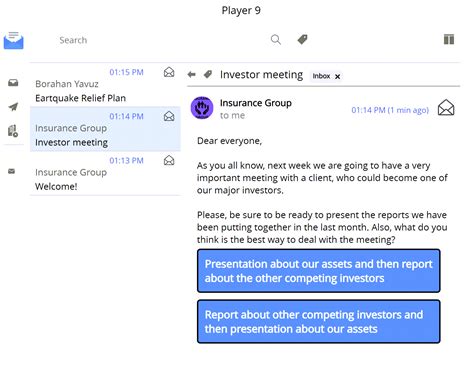
Task: Go back using the left arrow
Action: [x=191, y=74]
